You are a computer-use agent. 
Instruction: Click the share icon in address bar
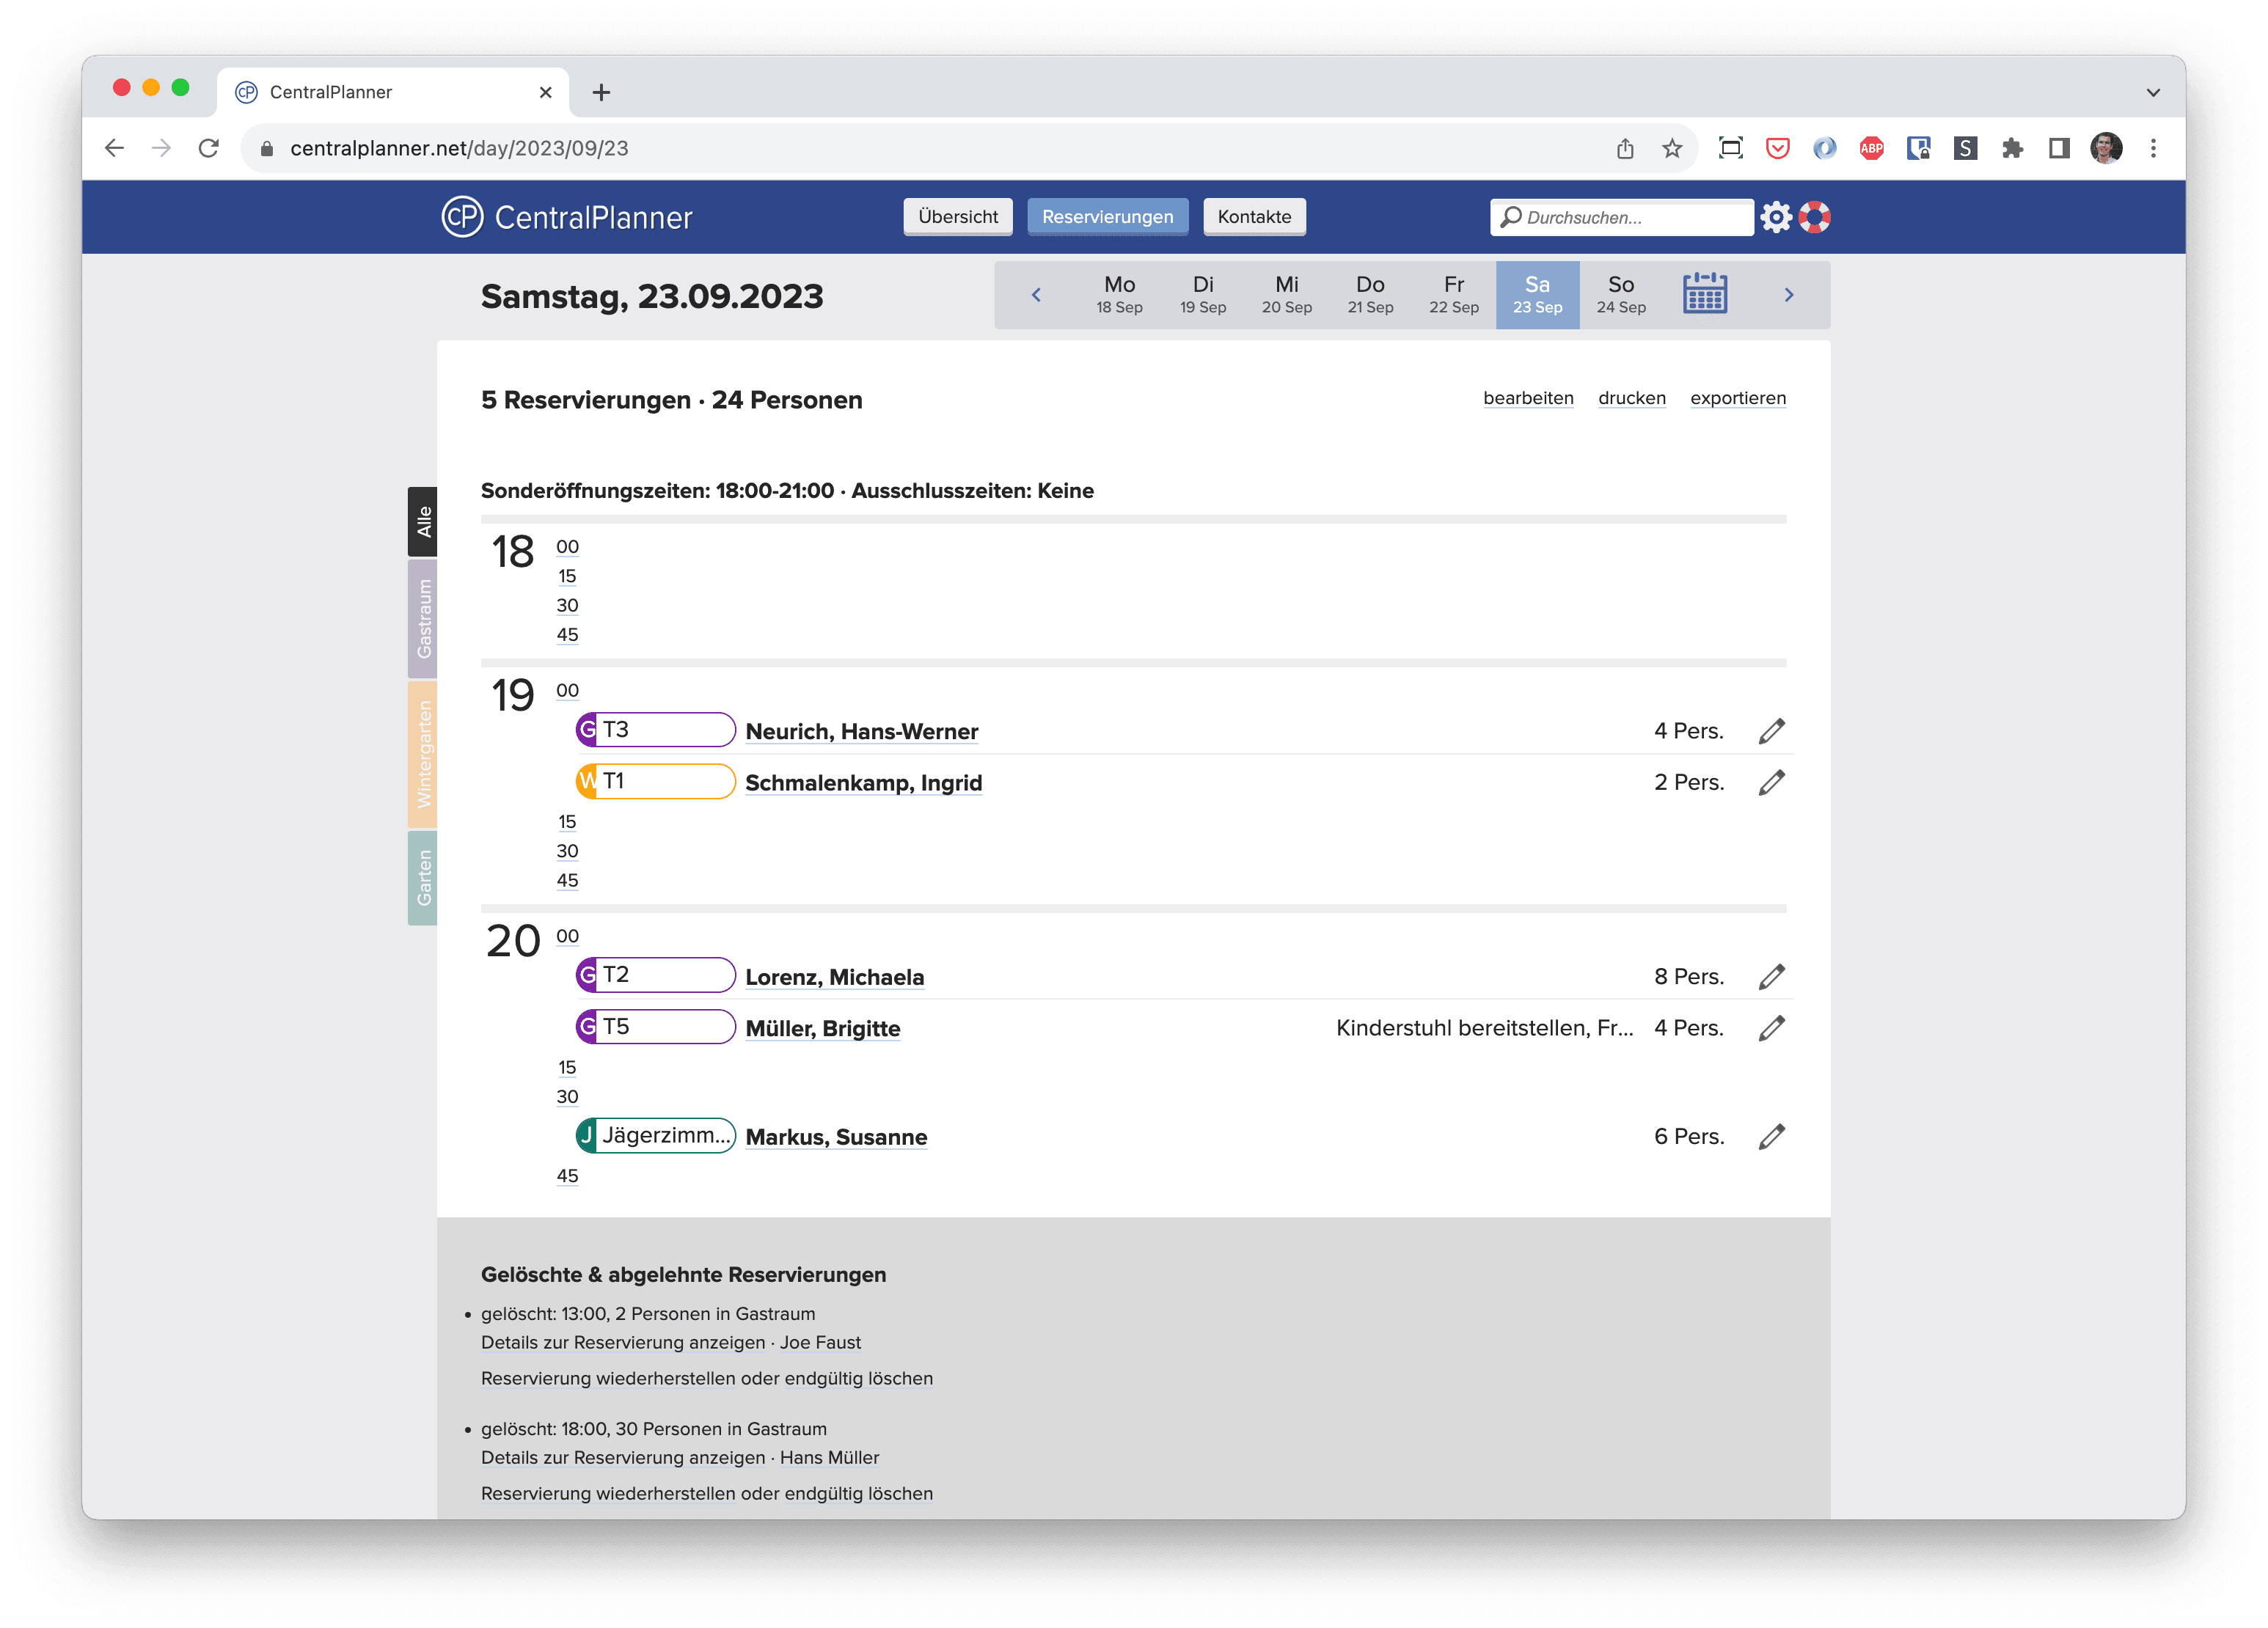(1625, 148)
